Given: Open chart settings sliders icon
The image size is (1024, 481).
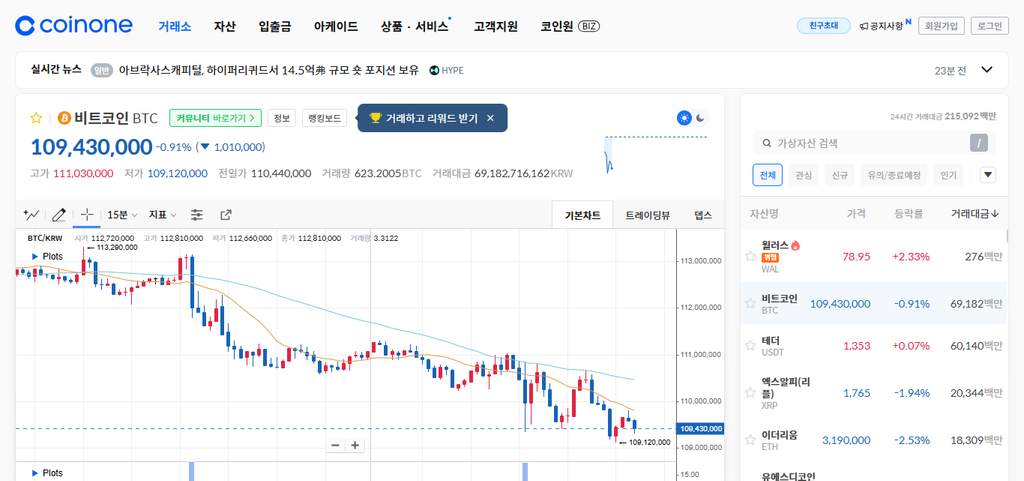Looking at the screenshot, I should [x=197, y=214].
